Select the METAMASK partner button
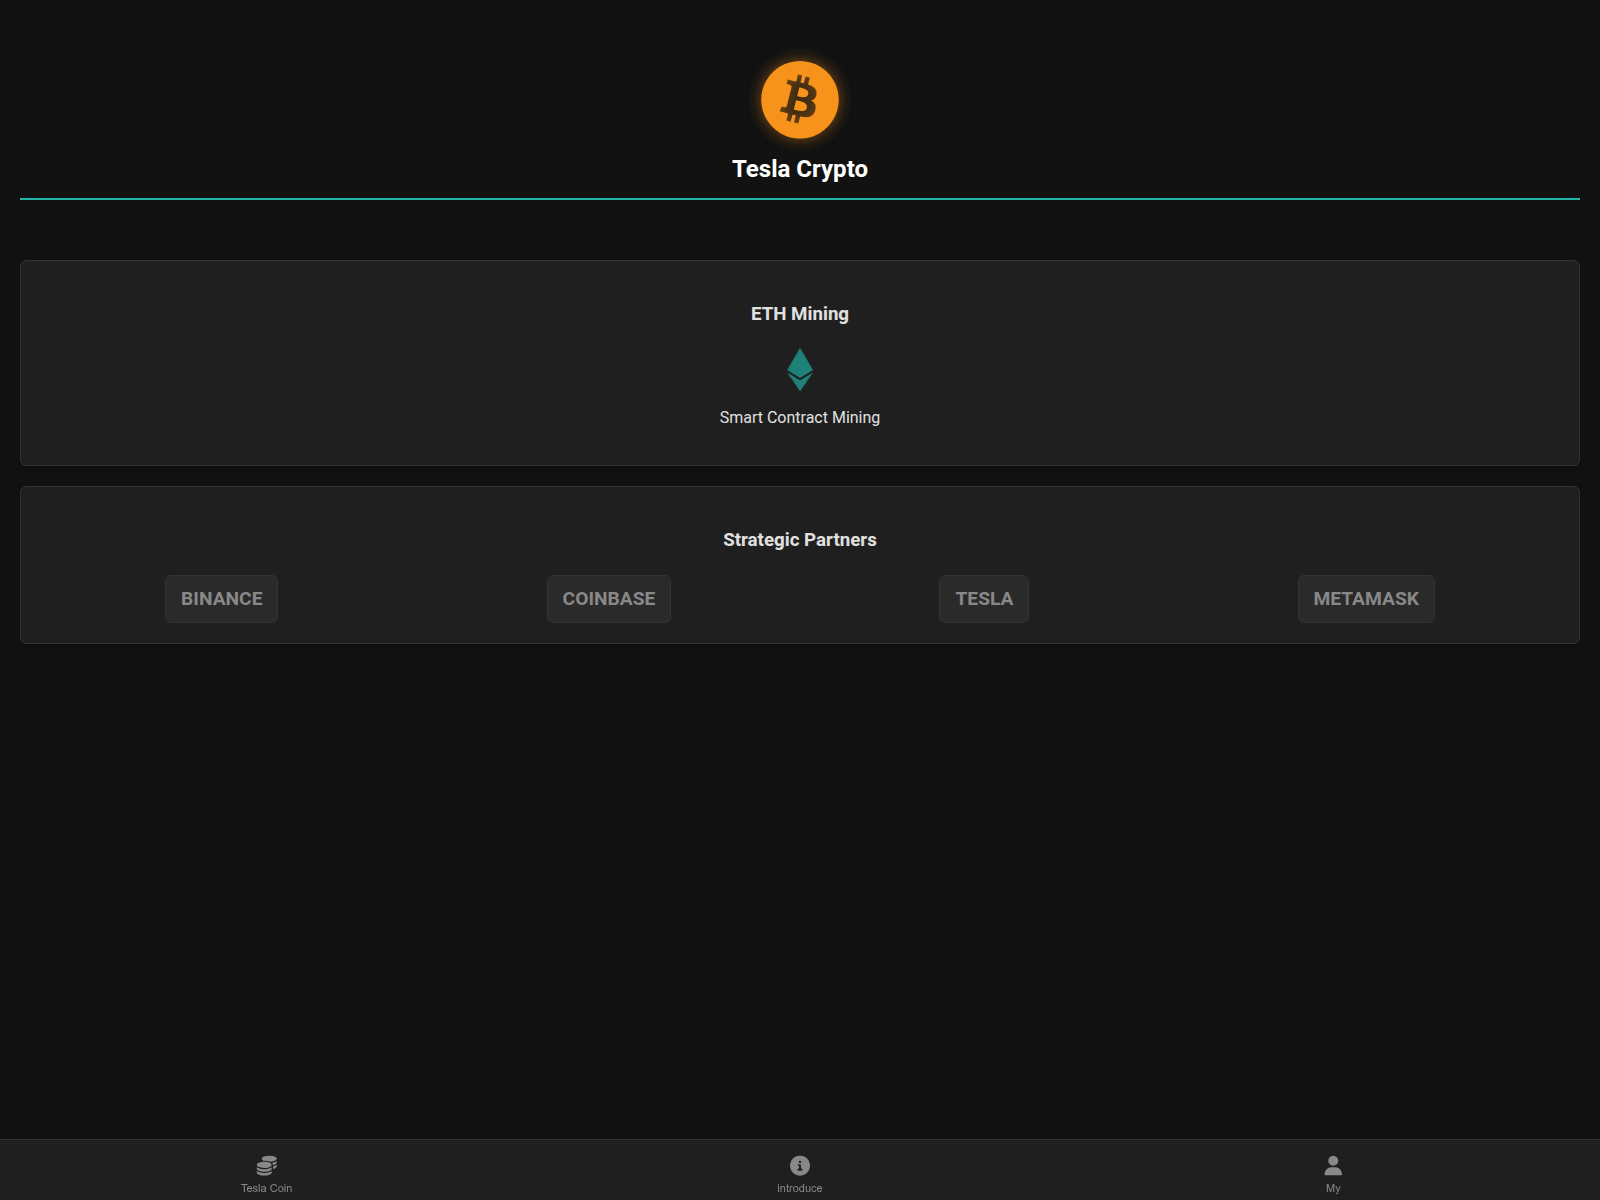The image size is (1600, 1200). click(1366, 599)
